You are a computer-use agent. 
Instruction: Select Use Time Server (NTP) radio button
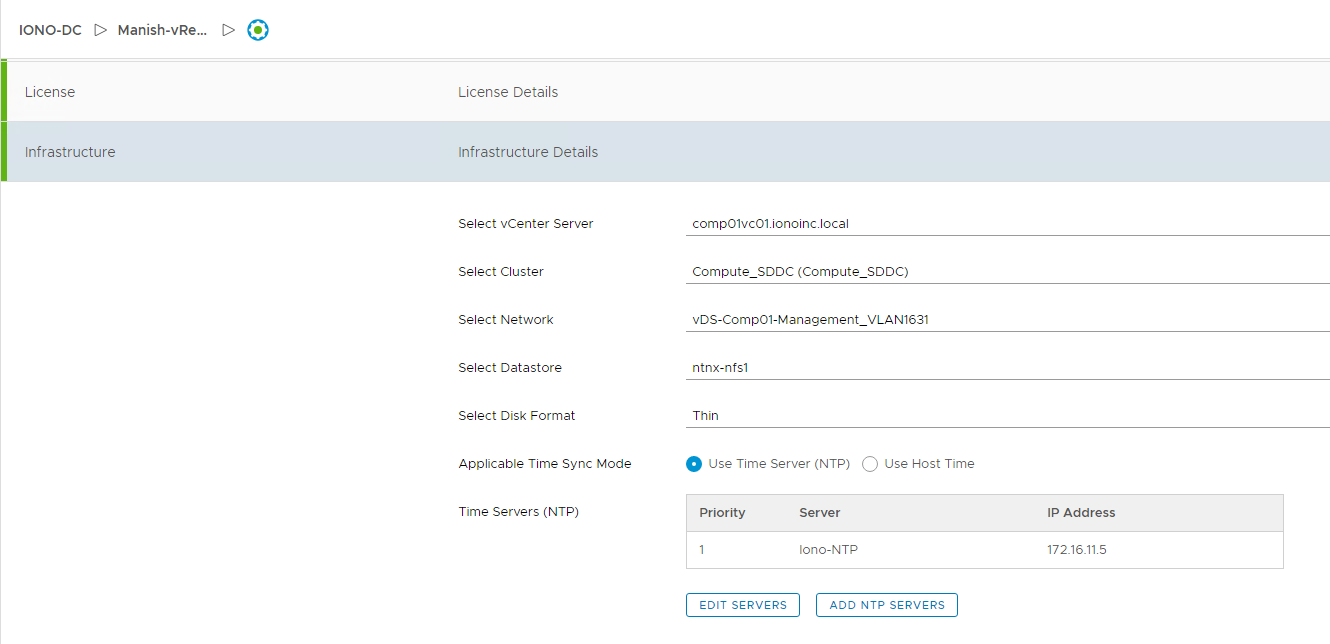coord(694,464)
